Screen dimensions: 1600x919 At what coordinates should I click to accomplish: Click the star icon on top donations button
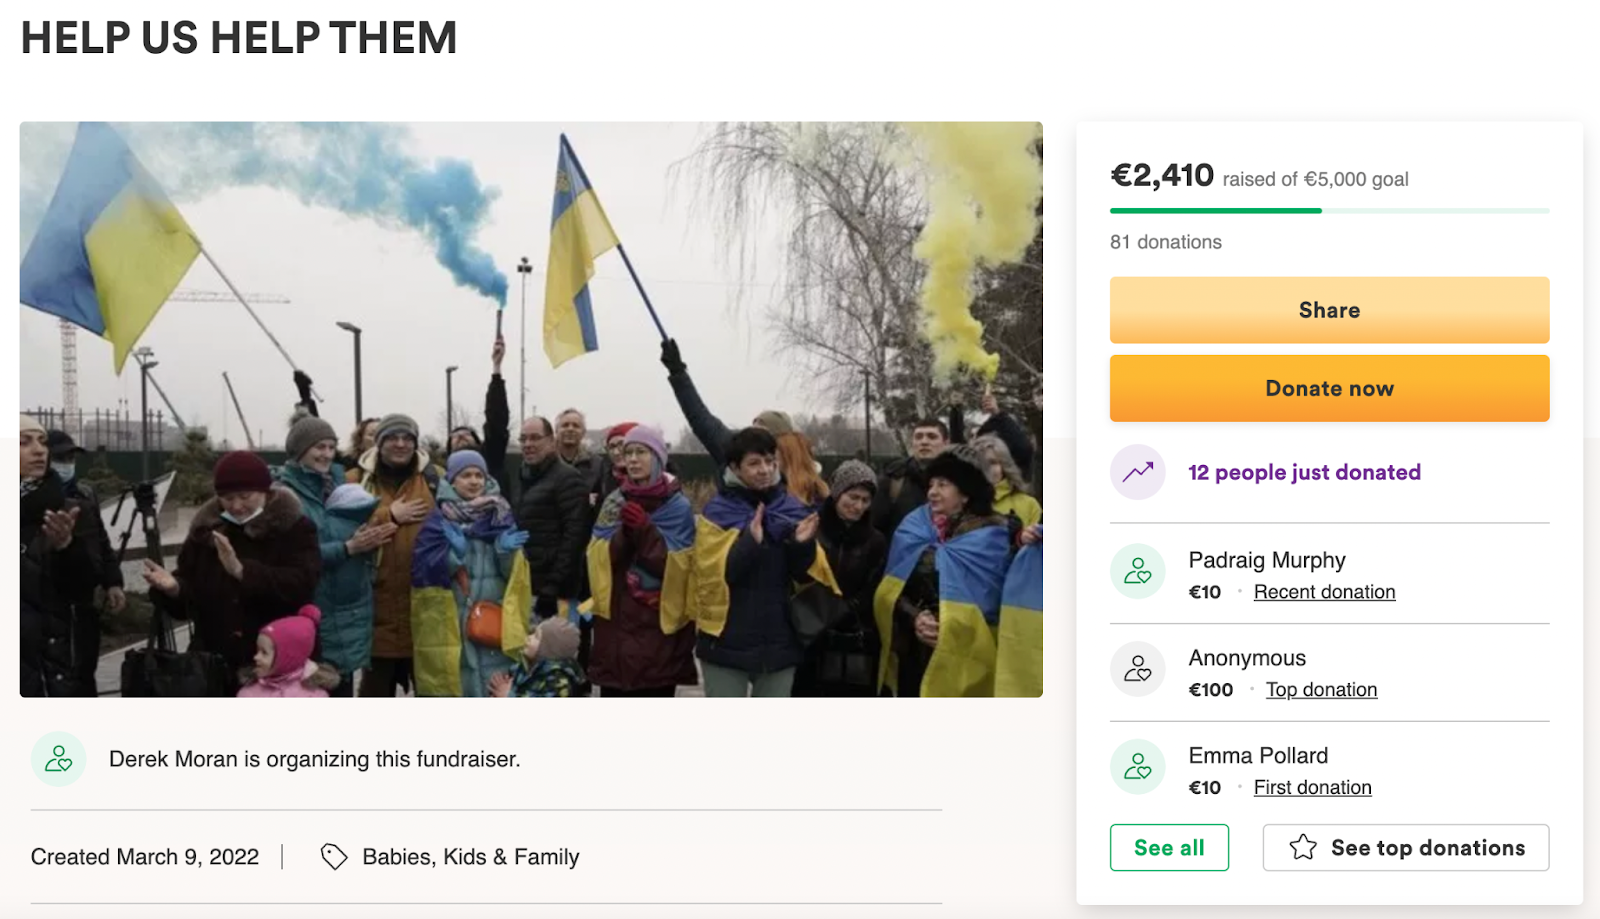(1303, 848)
